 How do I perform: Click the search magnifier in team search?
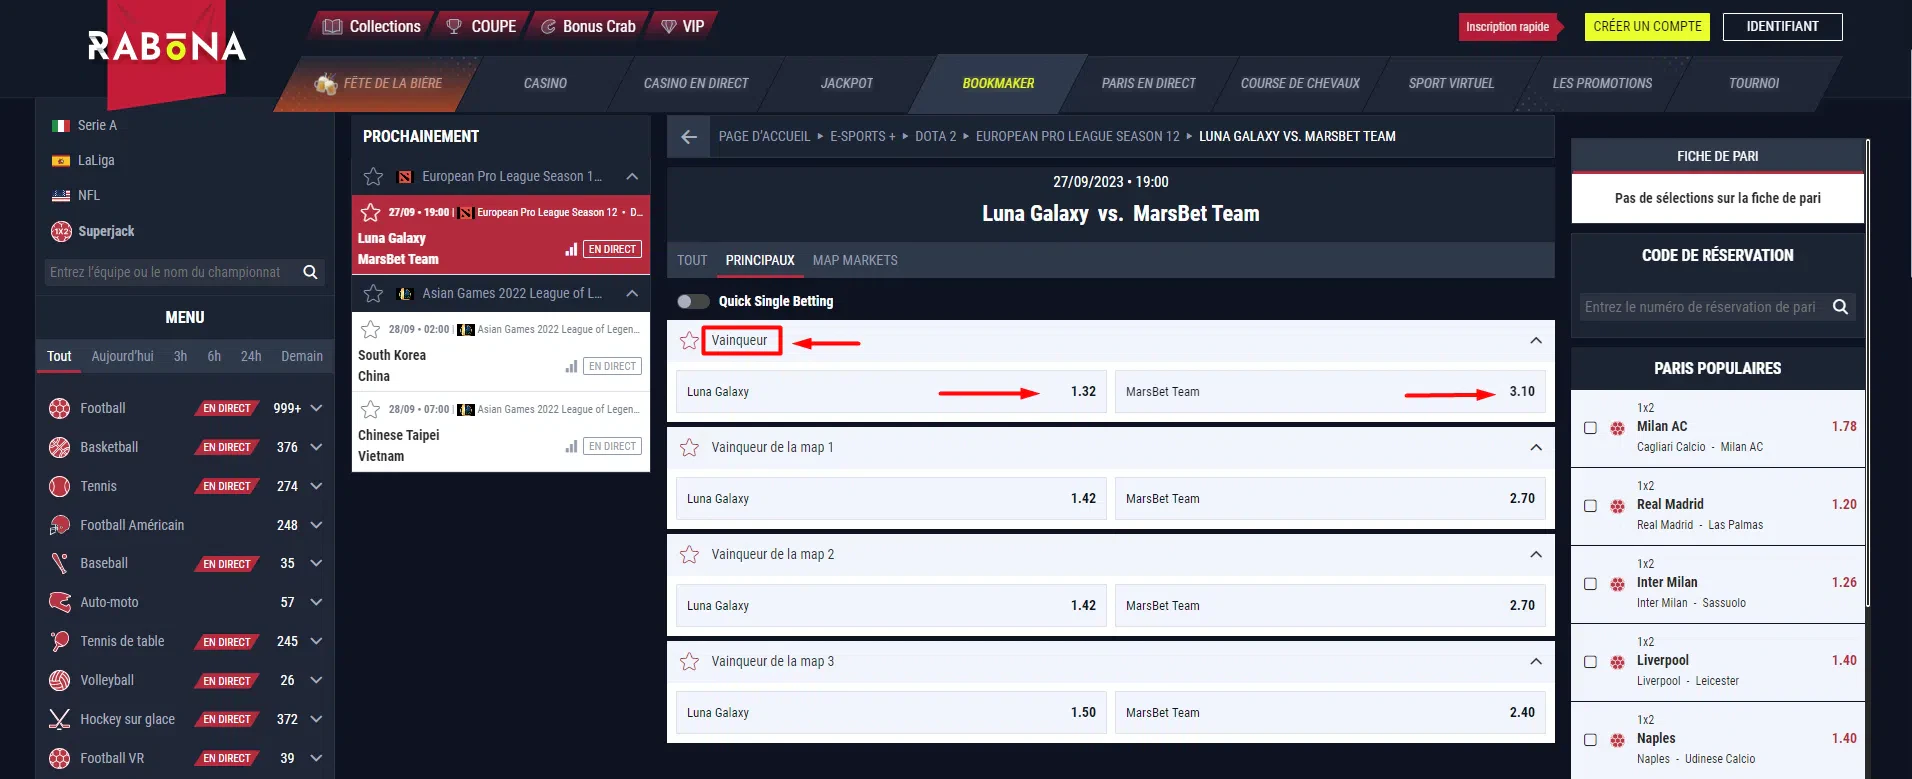pos(310,272)
